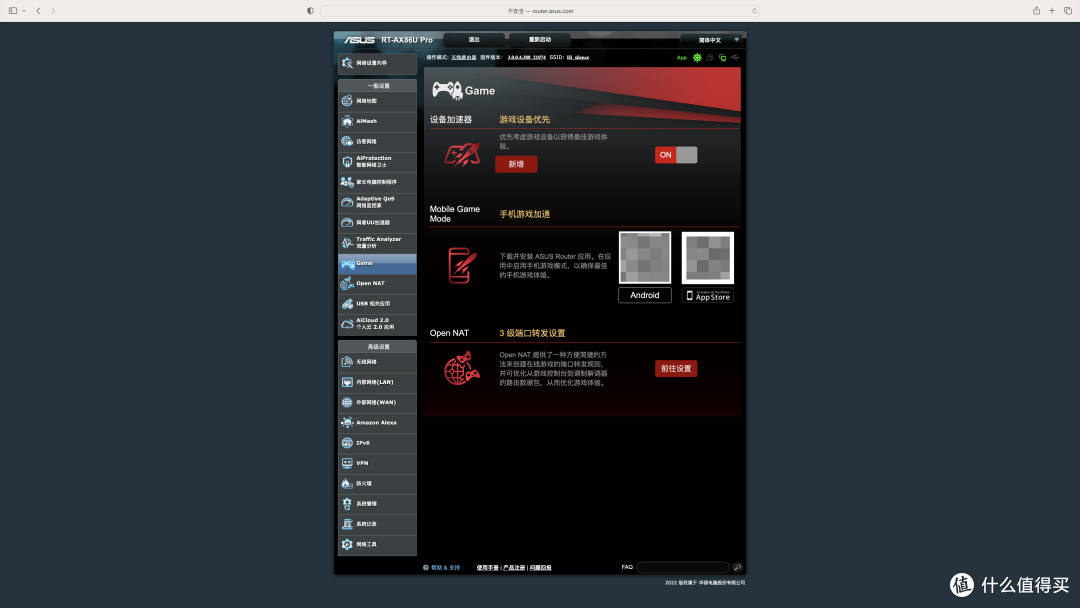Open the Traffic Analyzer 流量分析 panel
The height and width of the screenshot is (608, 1080).
(377, 241)
